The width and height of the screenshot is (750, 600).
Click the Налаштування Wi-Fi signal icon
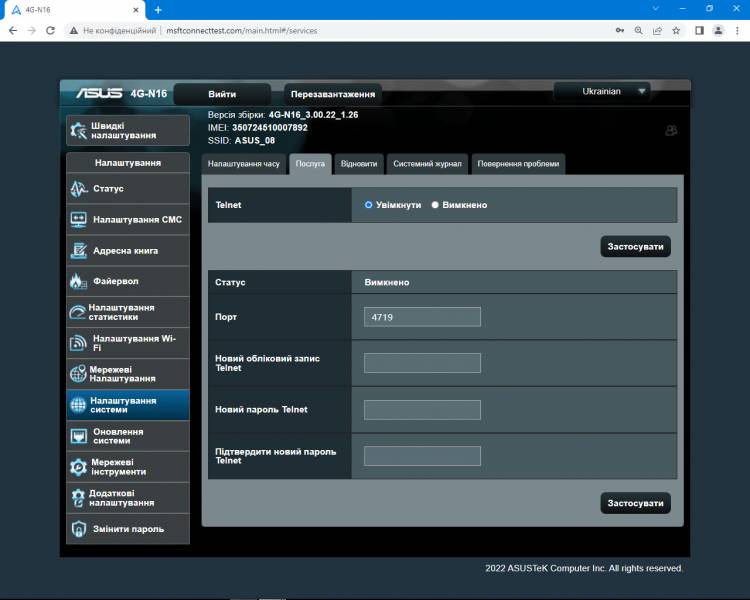click(78, 343)
